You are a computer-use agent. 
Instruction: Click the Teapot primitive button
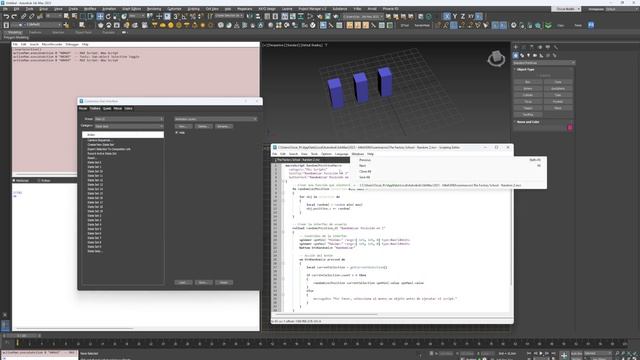528,108
